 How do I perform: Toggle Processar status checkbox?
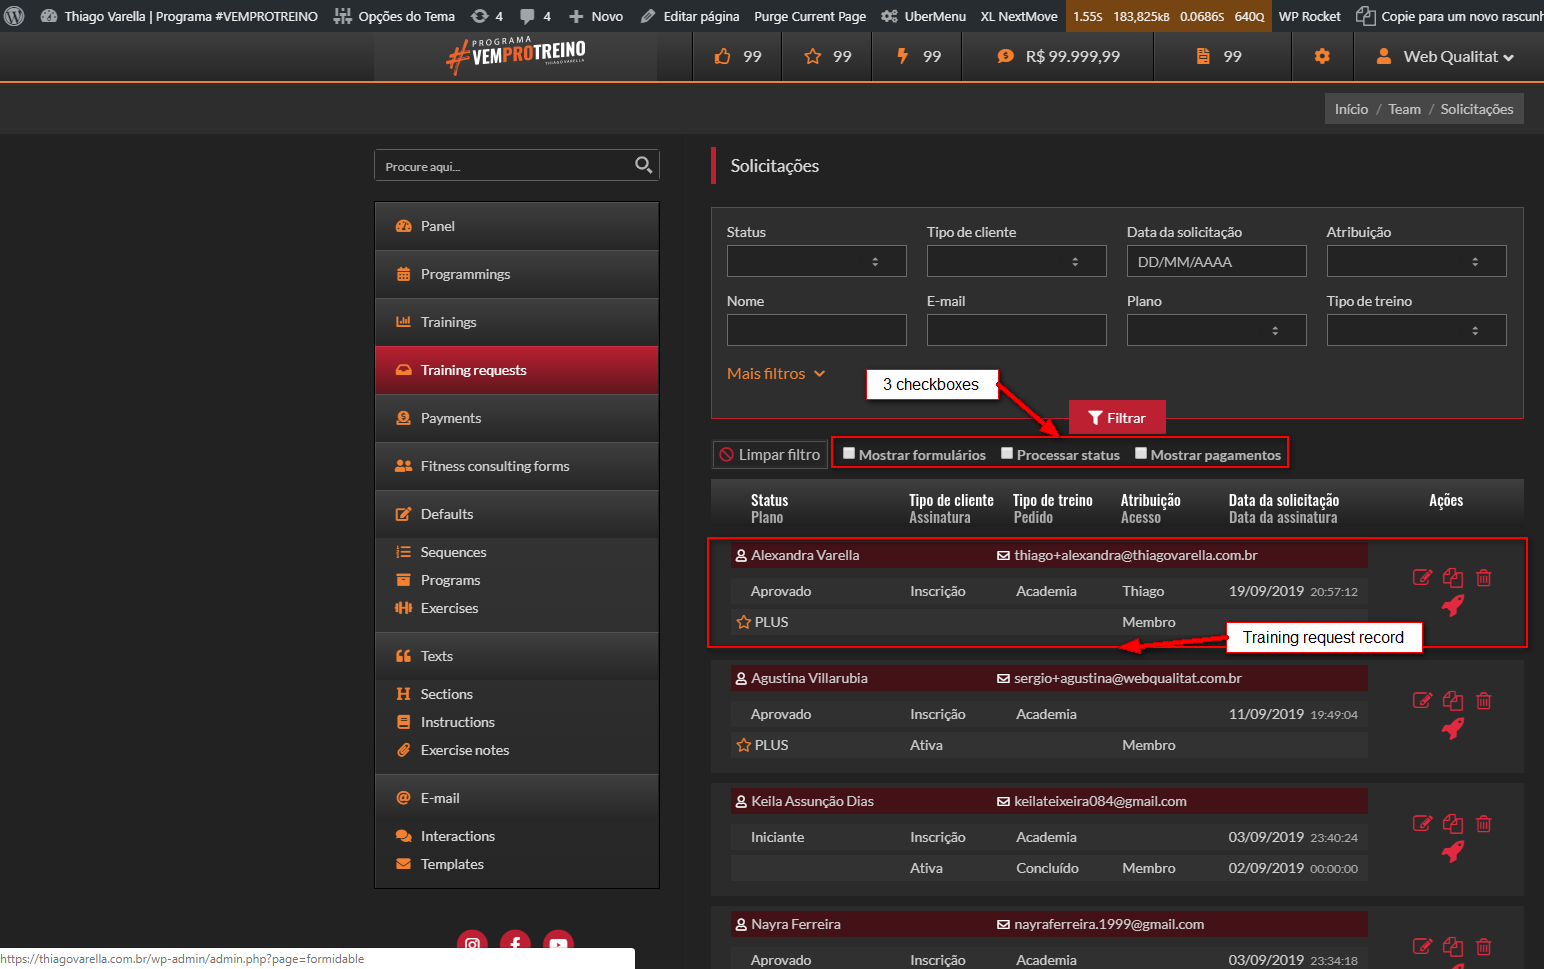1007,453
